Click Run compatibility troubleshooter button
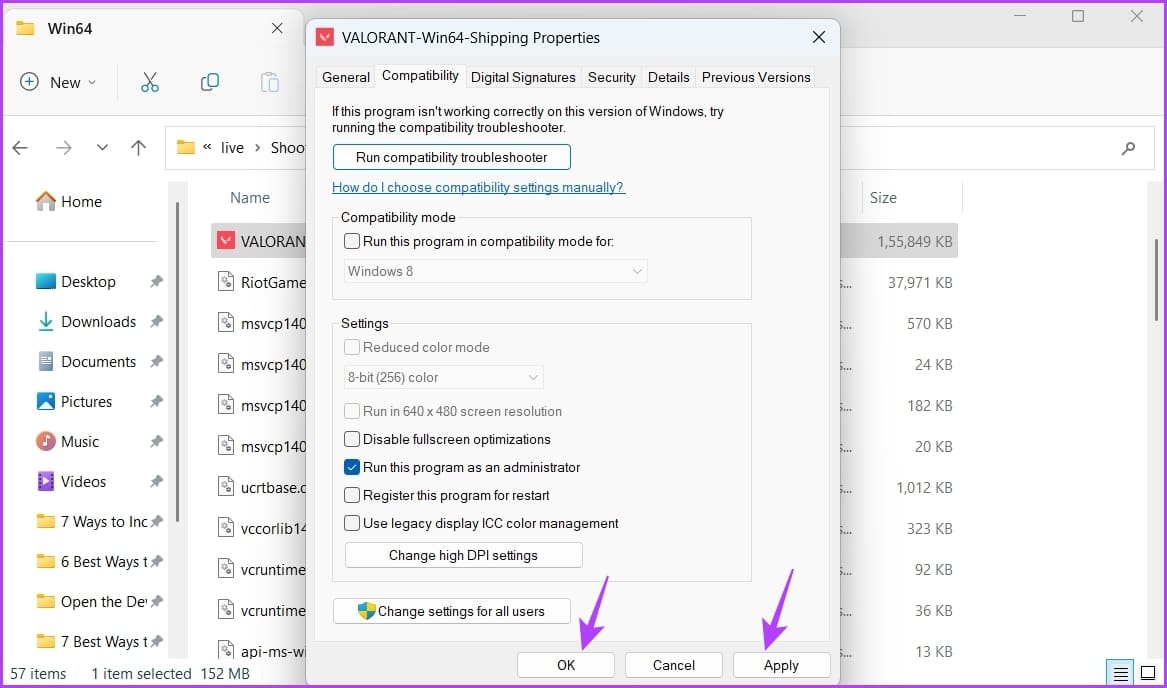Viewport: 1167px width, 688px height. coord(452,157)
